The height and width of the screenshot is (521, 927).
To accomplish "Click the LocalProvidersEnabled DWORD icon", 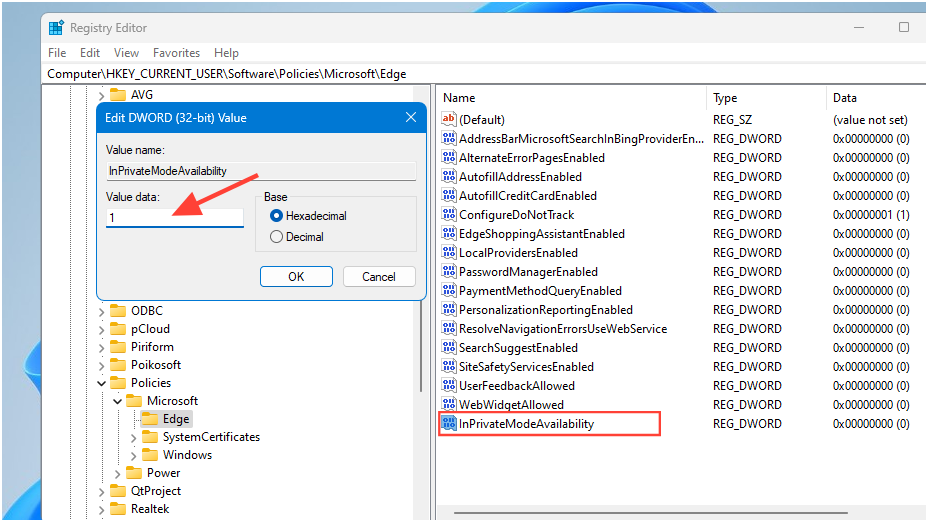I will point(449,253).
